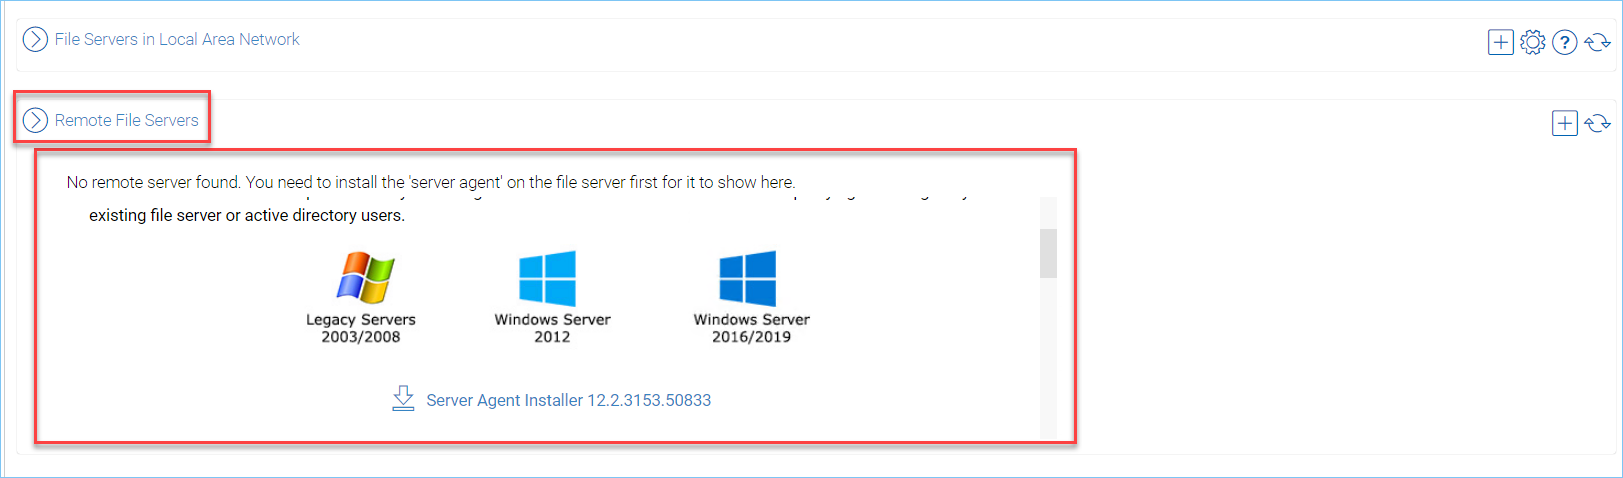Click the Windows Server 2016/2019 logo
Screen dimensions: 1623x478
point(748,278)
